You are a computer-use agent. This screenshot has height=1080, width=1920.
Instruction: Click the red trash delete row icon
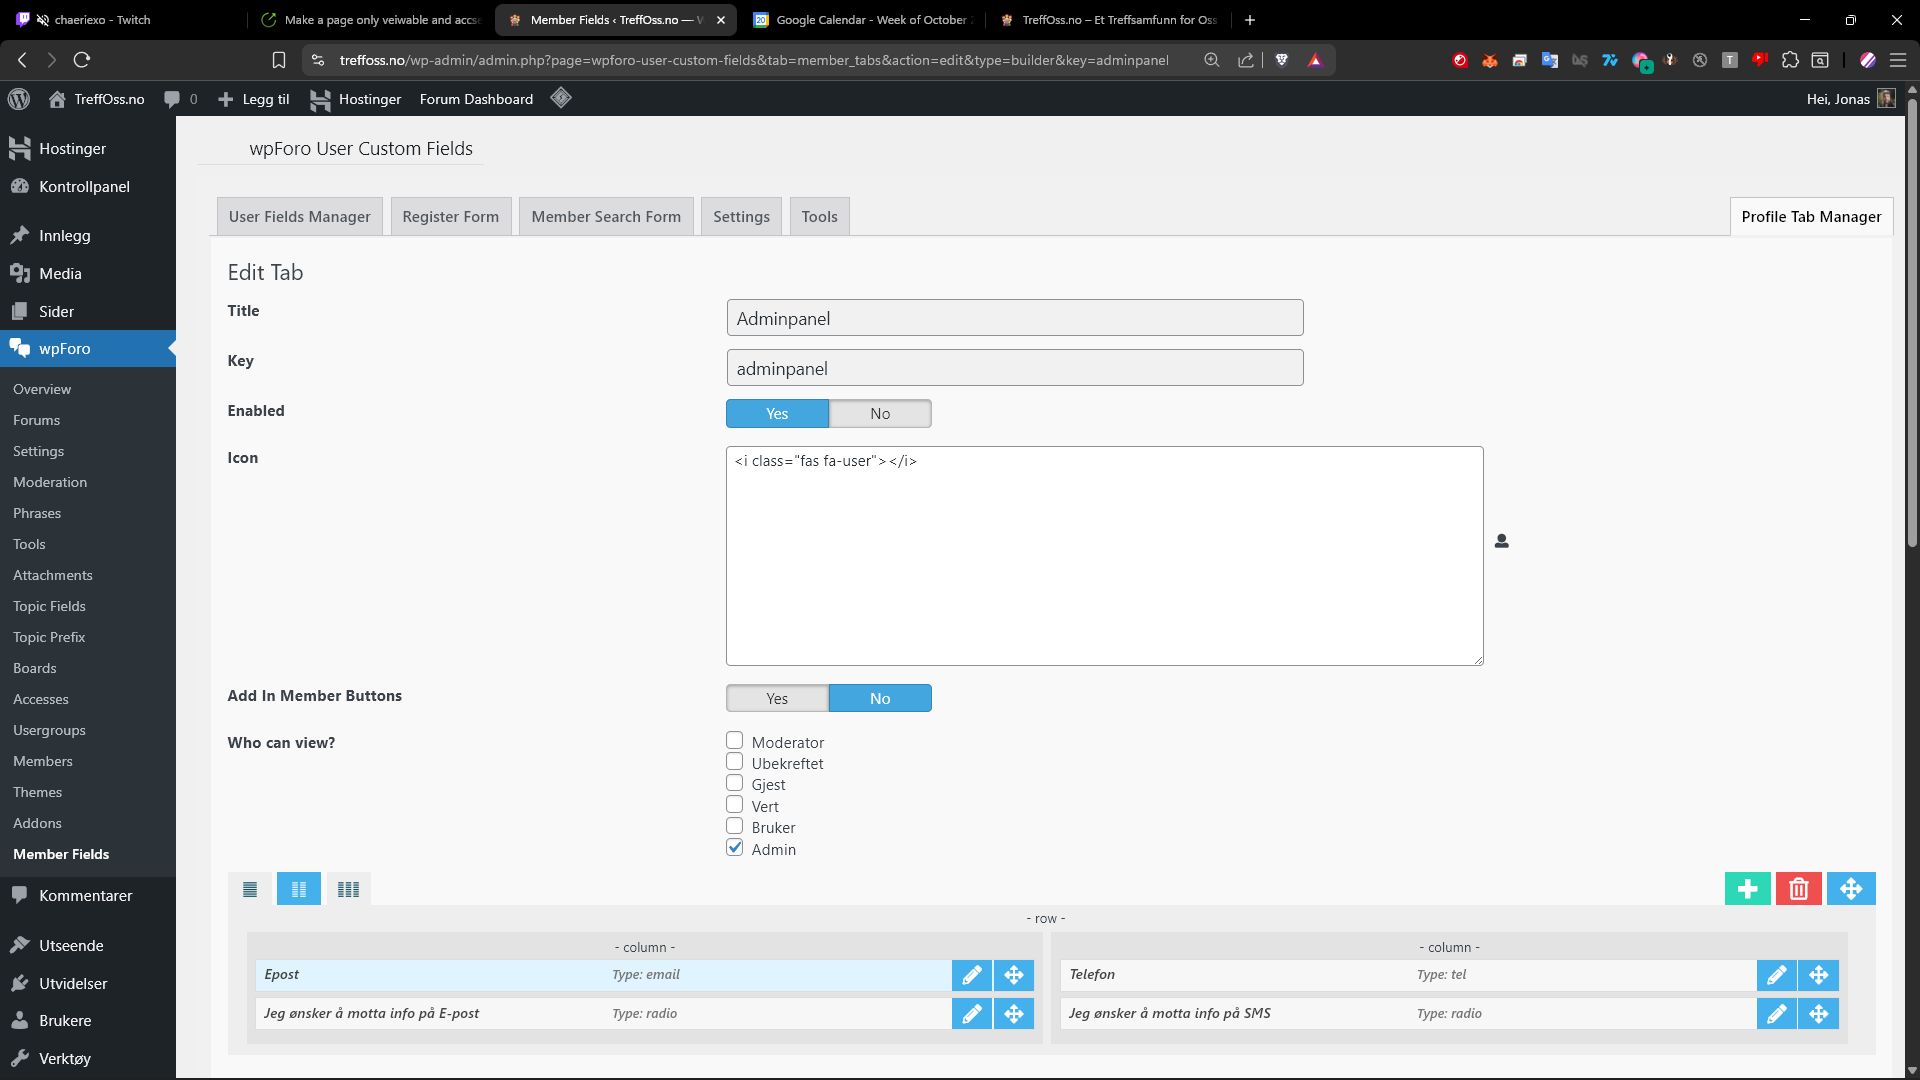(1798, 889)
